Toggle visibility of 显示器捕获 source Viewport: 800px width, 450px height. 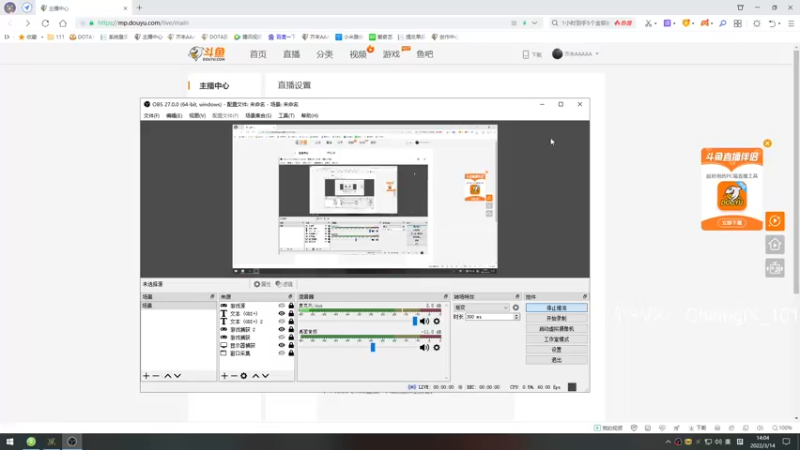click(x=282, y=345)
